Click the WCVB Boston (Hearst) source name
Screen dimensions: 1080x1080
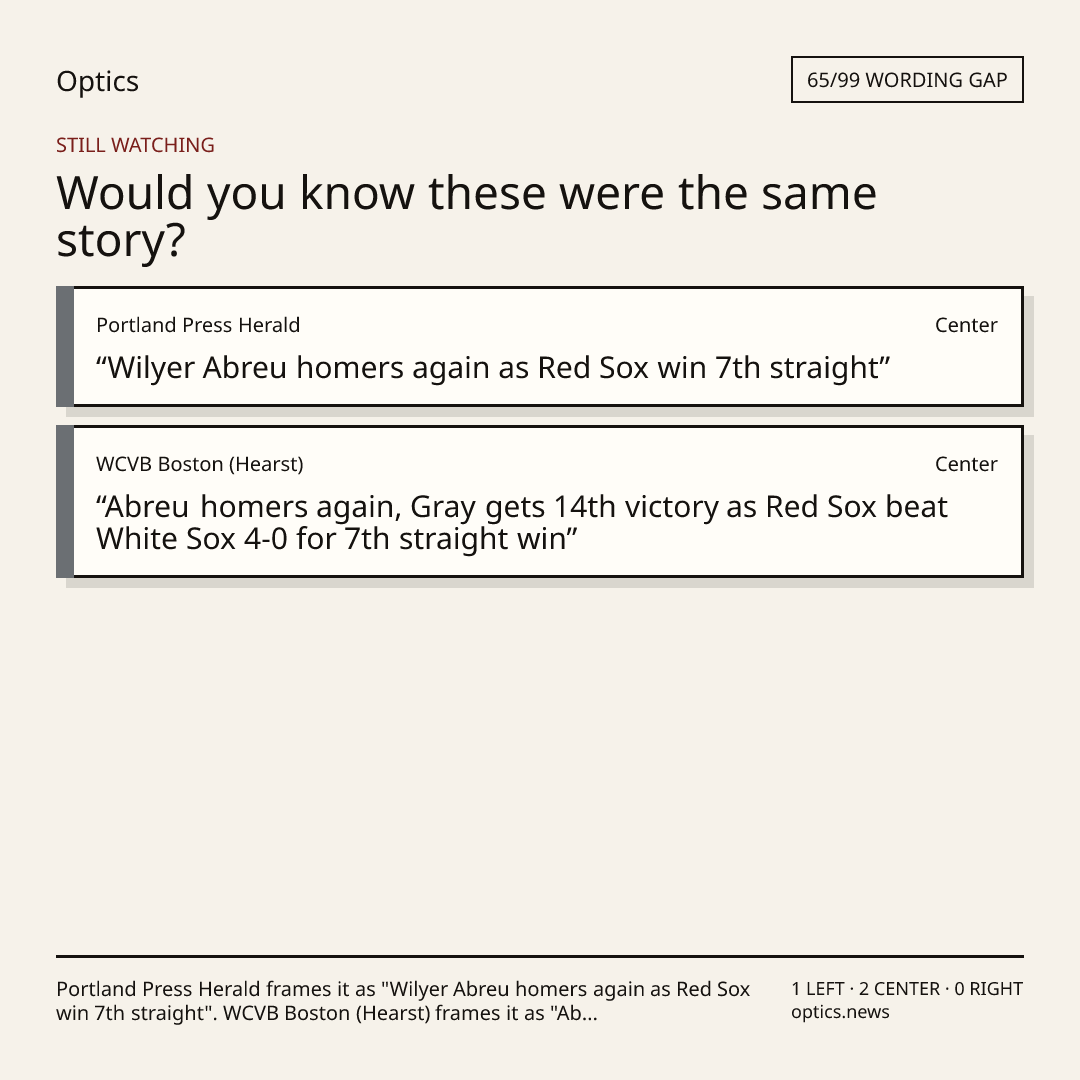click(x=200, y=464)
